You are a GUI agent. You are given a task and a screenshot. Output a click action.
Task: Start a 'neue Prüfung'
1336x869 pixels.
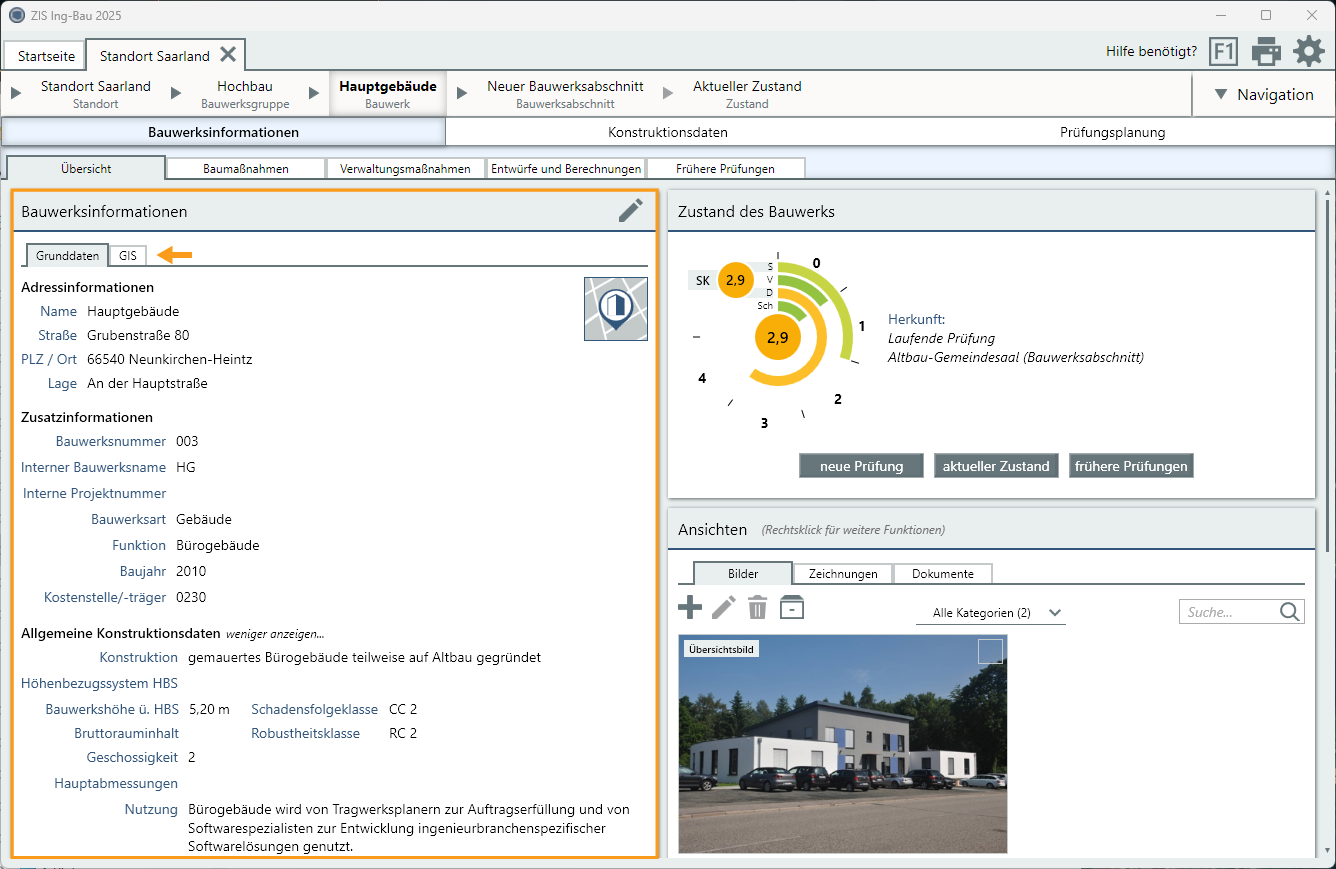[860, 465]
